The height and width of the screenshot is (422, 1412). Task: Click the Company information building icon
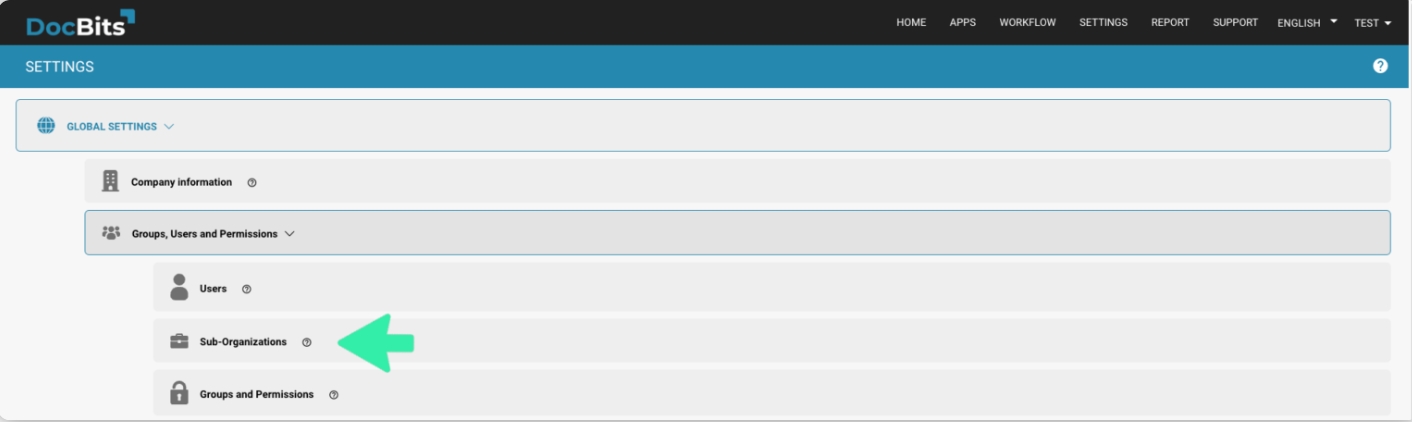tap(110, 181)
